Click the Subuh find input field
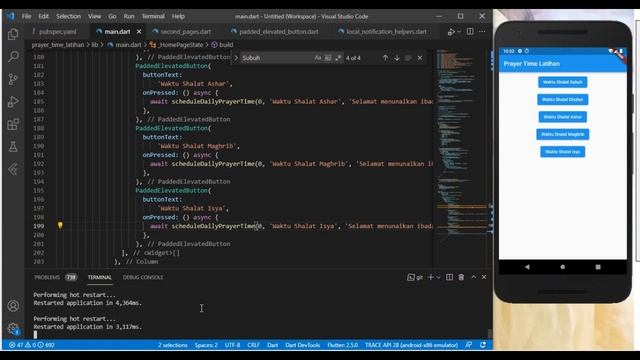Viewport: 640px width, 360px height. pyautogui.click(x=277, y=58)
